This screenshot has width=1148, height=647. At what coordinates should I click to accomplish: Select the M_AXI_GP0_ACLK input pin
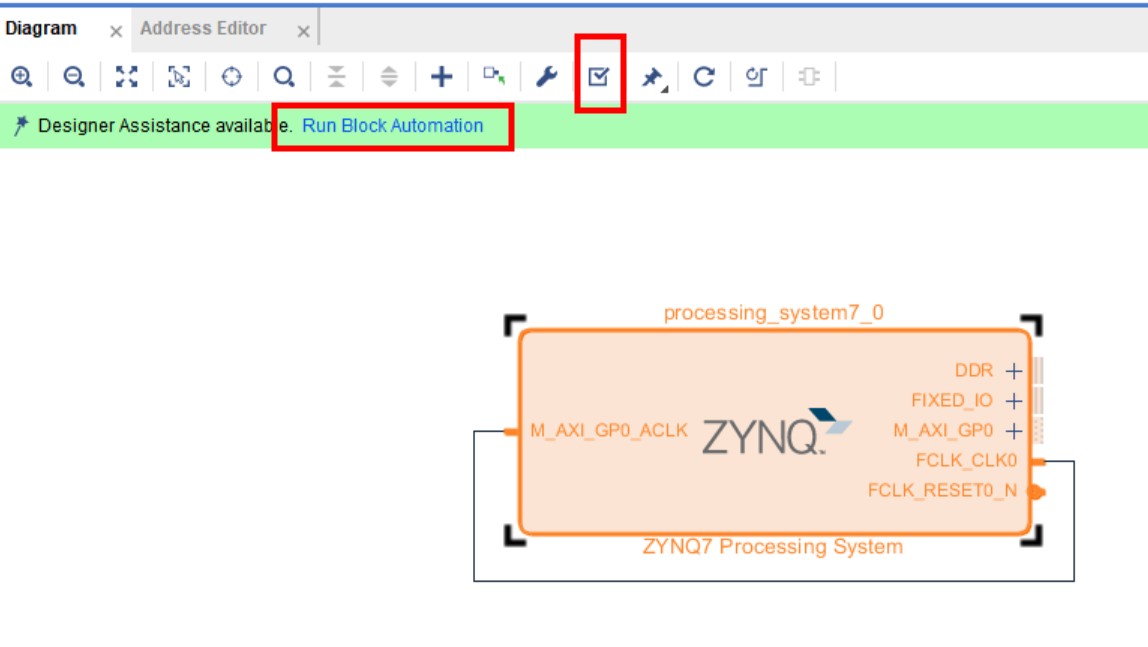pyautogui.click(x=511, y=432)
